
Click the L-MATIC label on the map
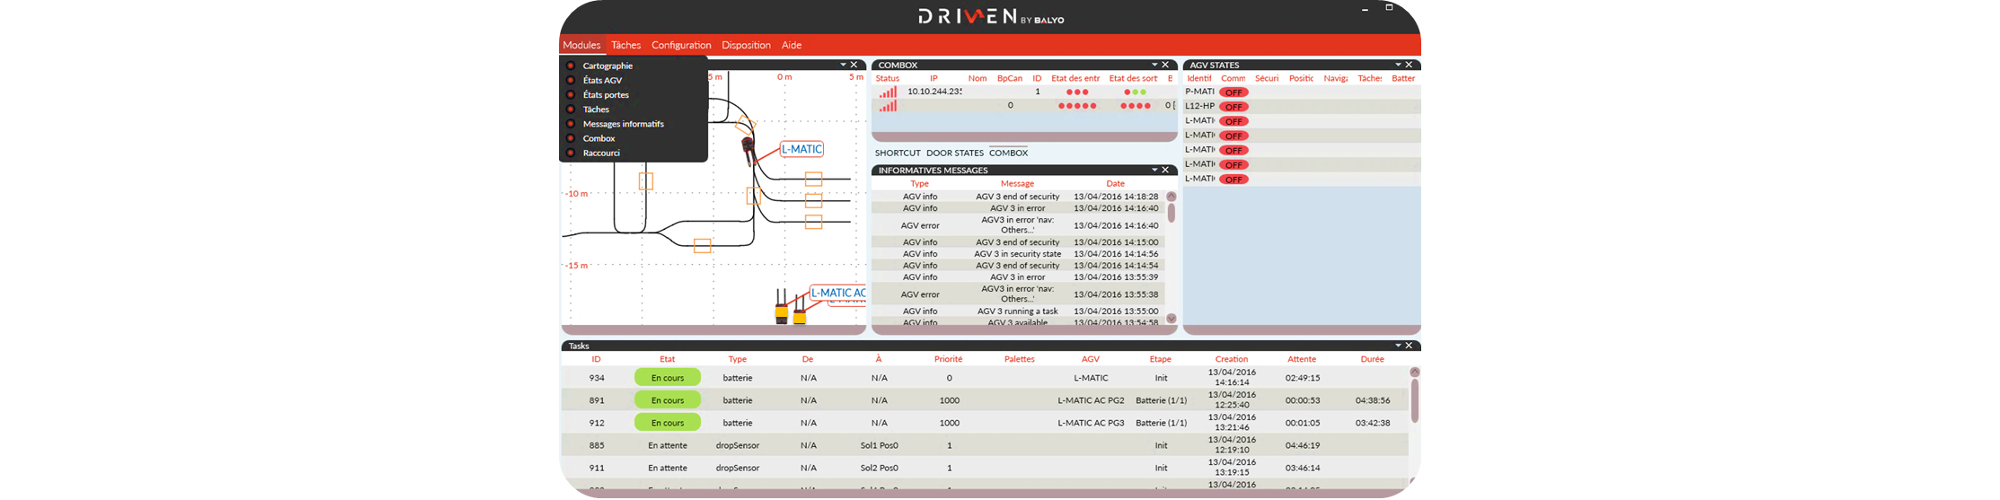click(x=801, y=149)
